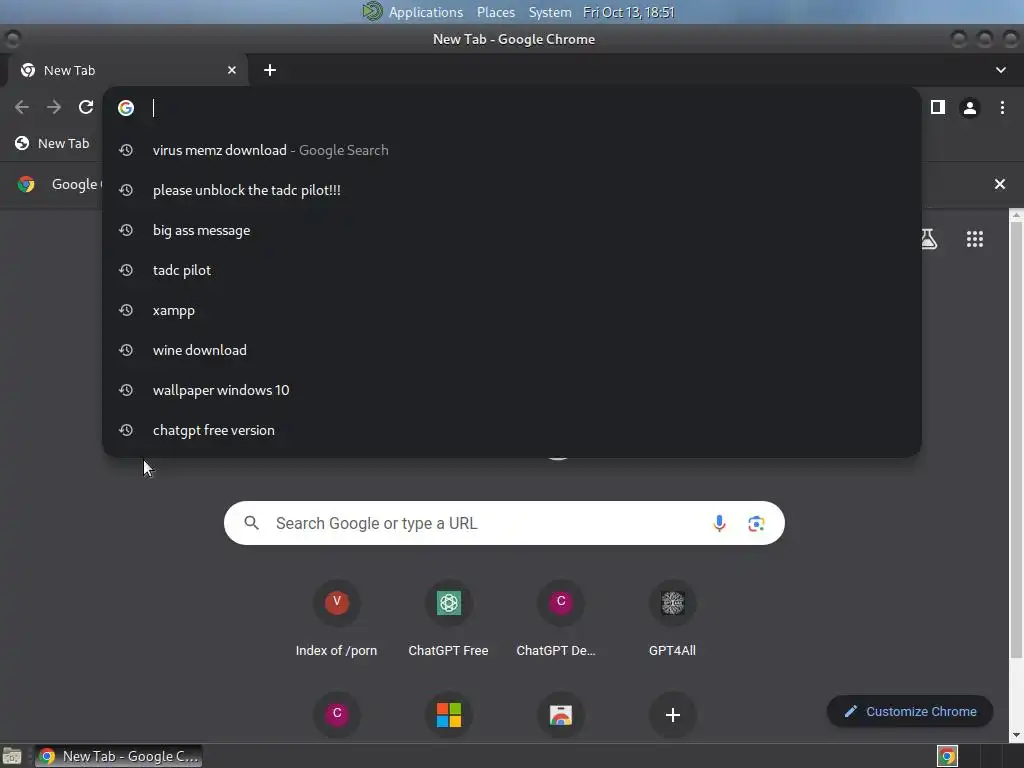
Task: Open a new tab with plus button
Action: point(270,70)
